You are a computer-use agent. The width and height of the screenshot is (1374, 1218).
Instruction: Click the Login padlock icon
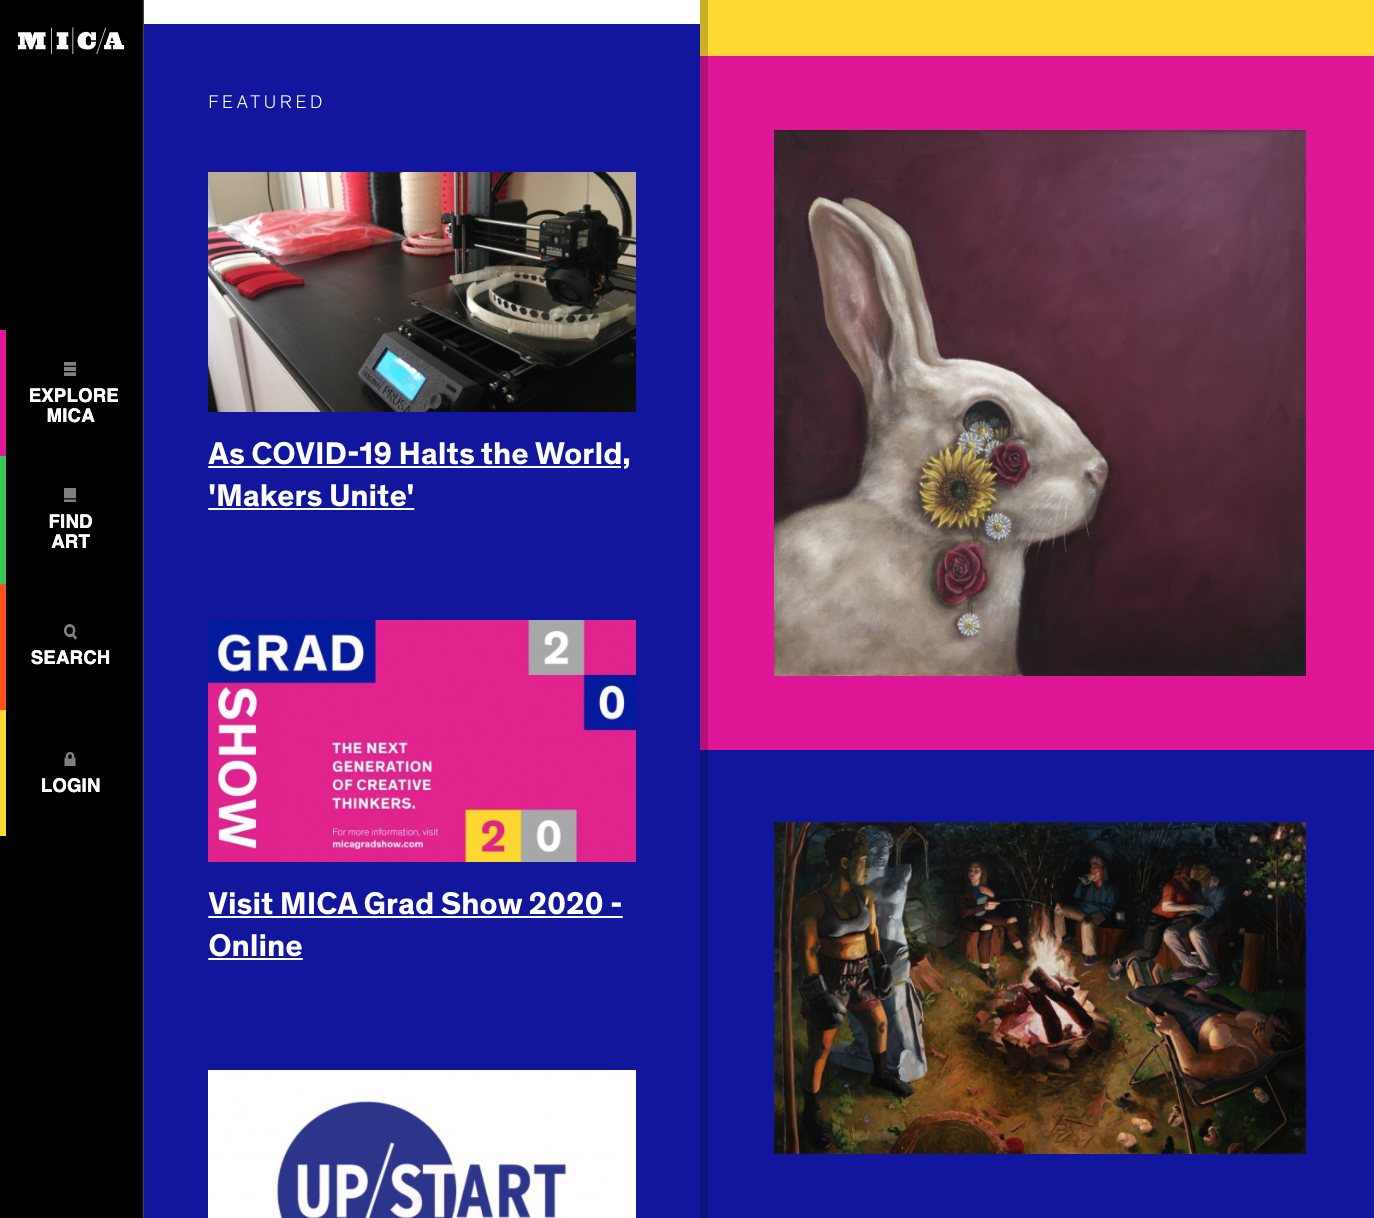tap(70, 759)
